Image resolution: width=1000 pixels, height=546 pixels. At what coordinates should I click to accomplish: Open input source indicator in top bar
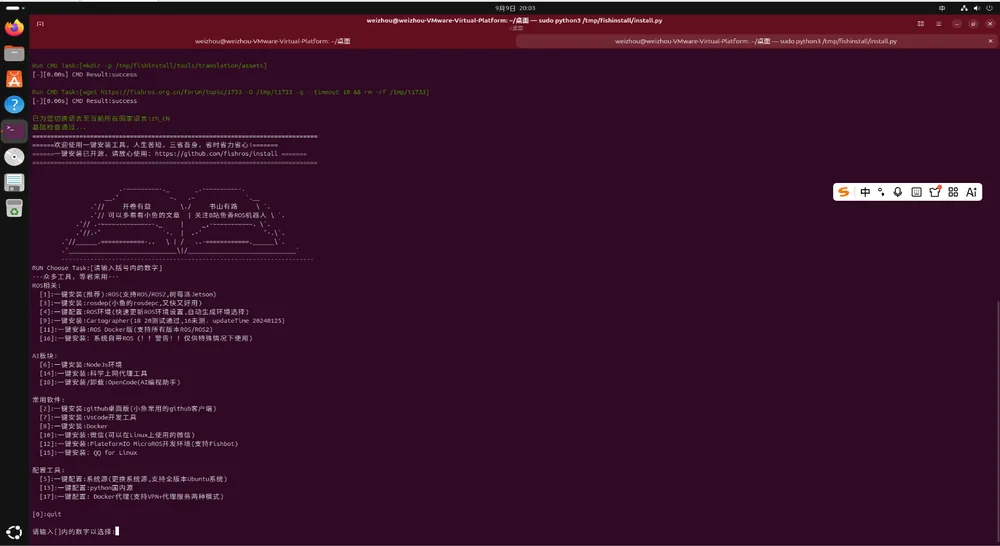pyautogui.click(x=942, y=8)
